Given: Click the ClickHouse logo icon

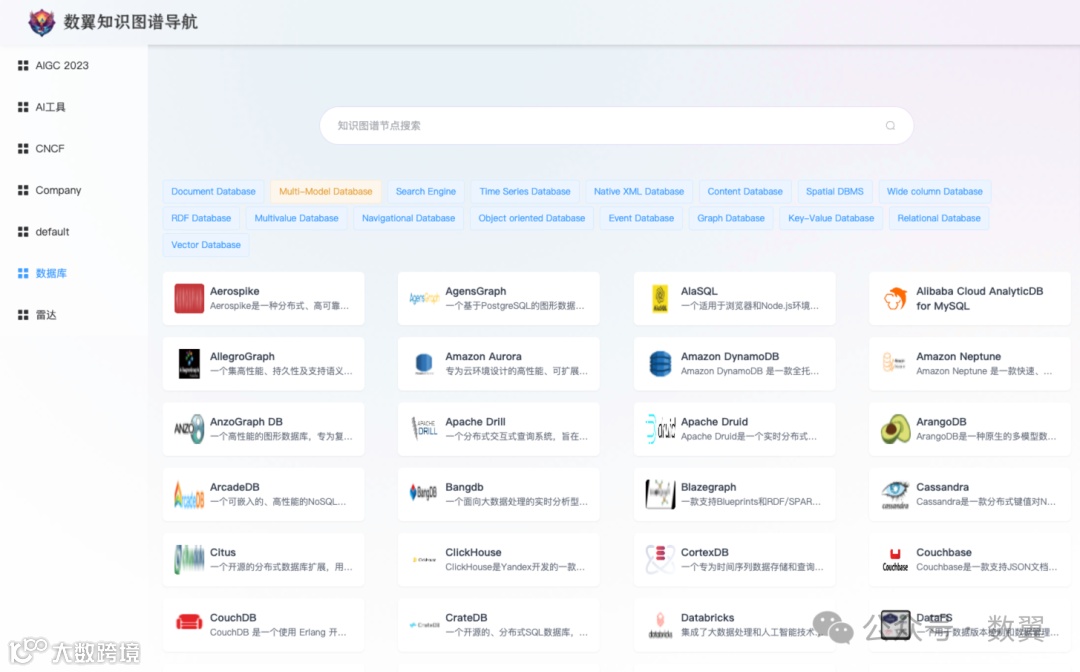Looking at the screenshot, I should [424, 560].
